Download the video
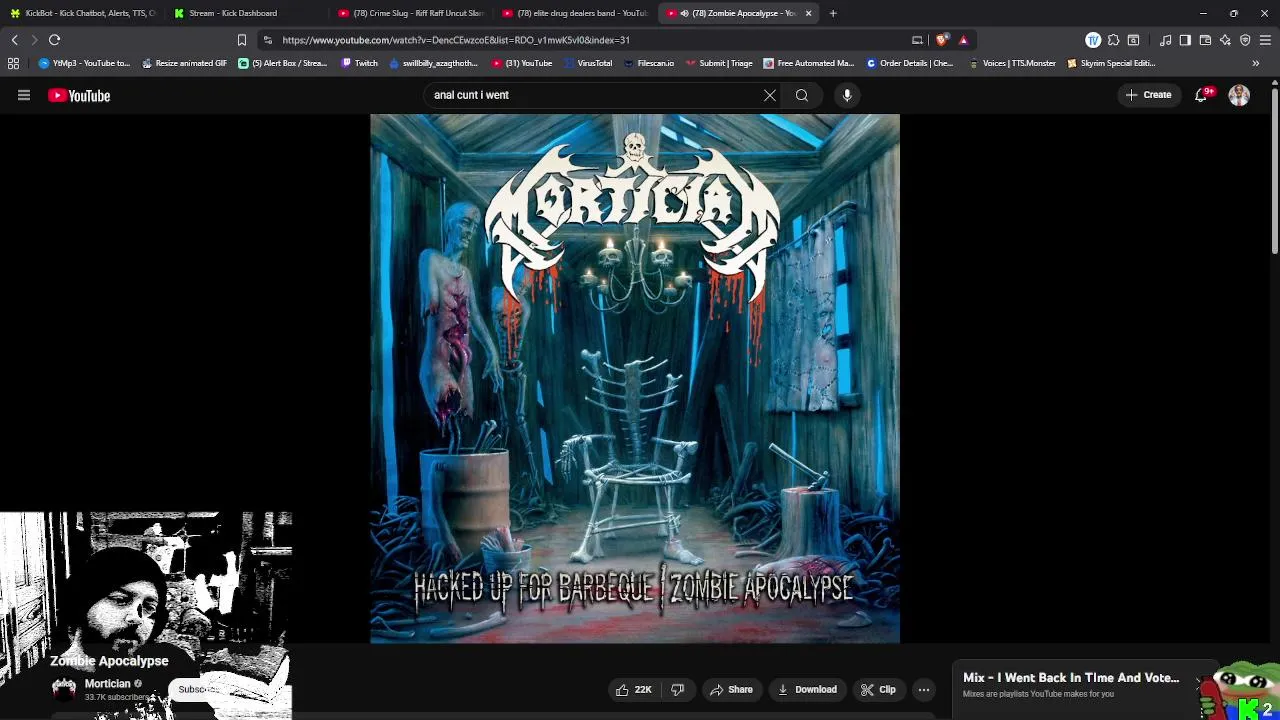 pos(806,689)
